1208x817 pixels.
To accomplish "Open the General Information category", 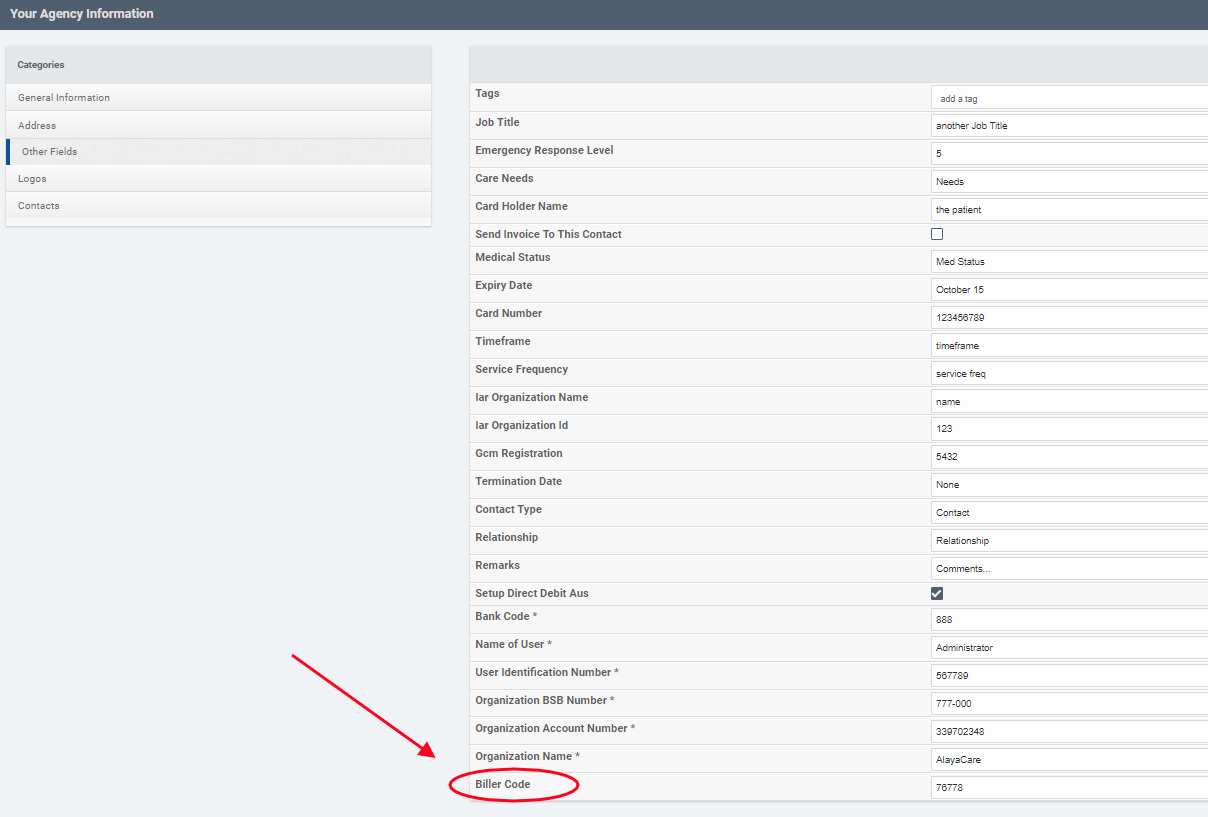I will point(64,98).
